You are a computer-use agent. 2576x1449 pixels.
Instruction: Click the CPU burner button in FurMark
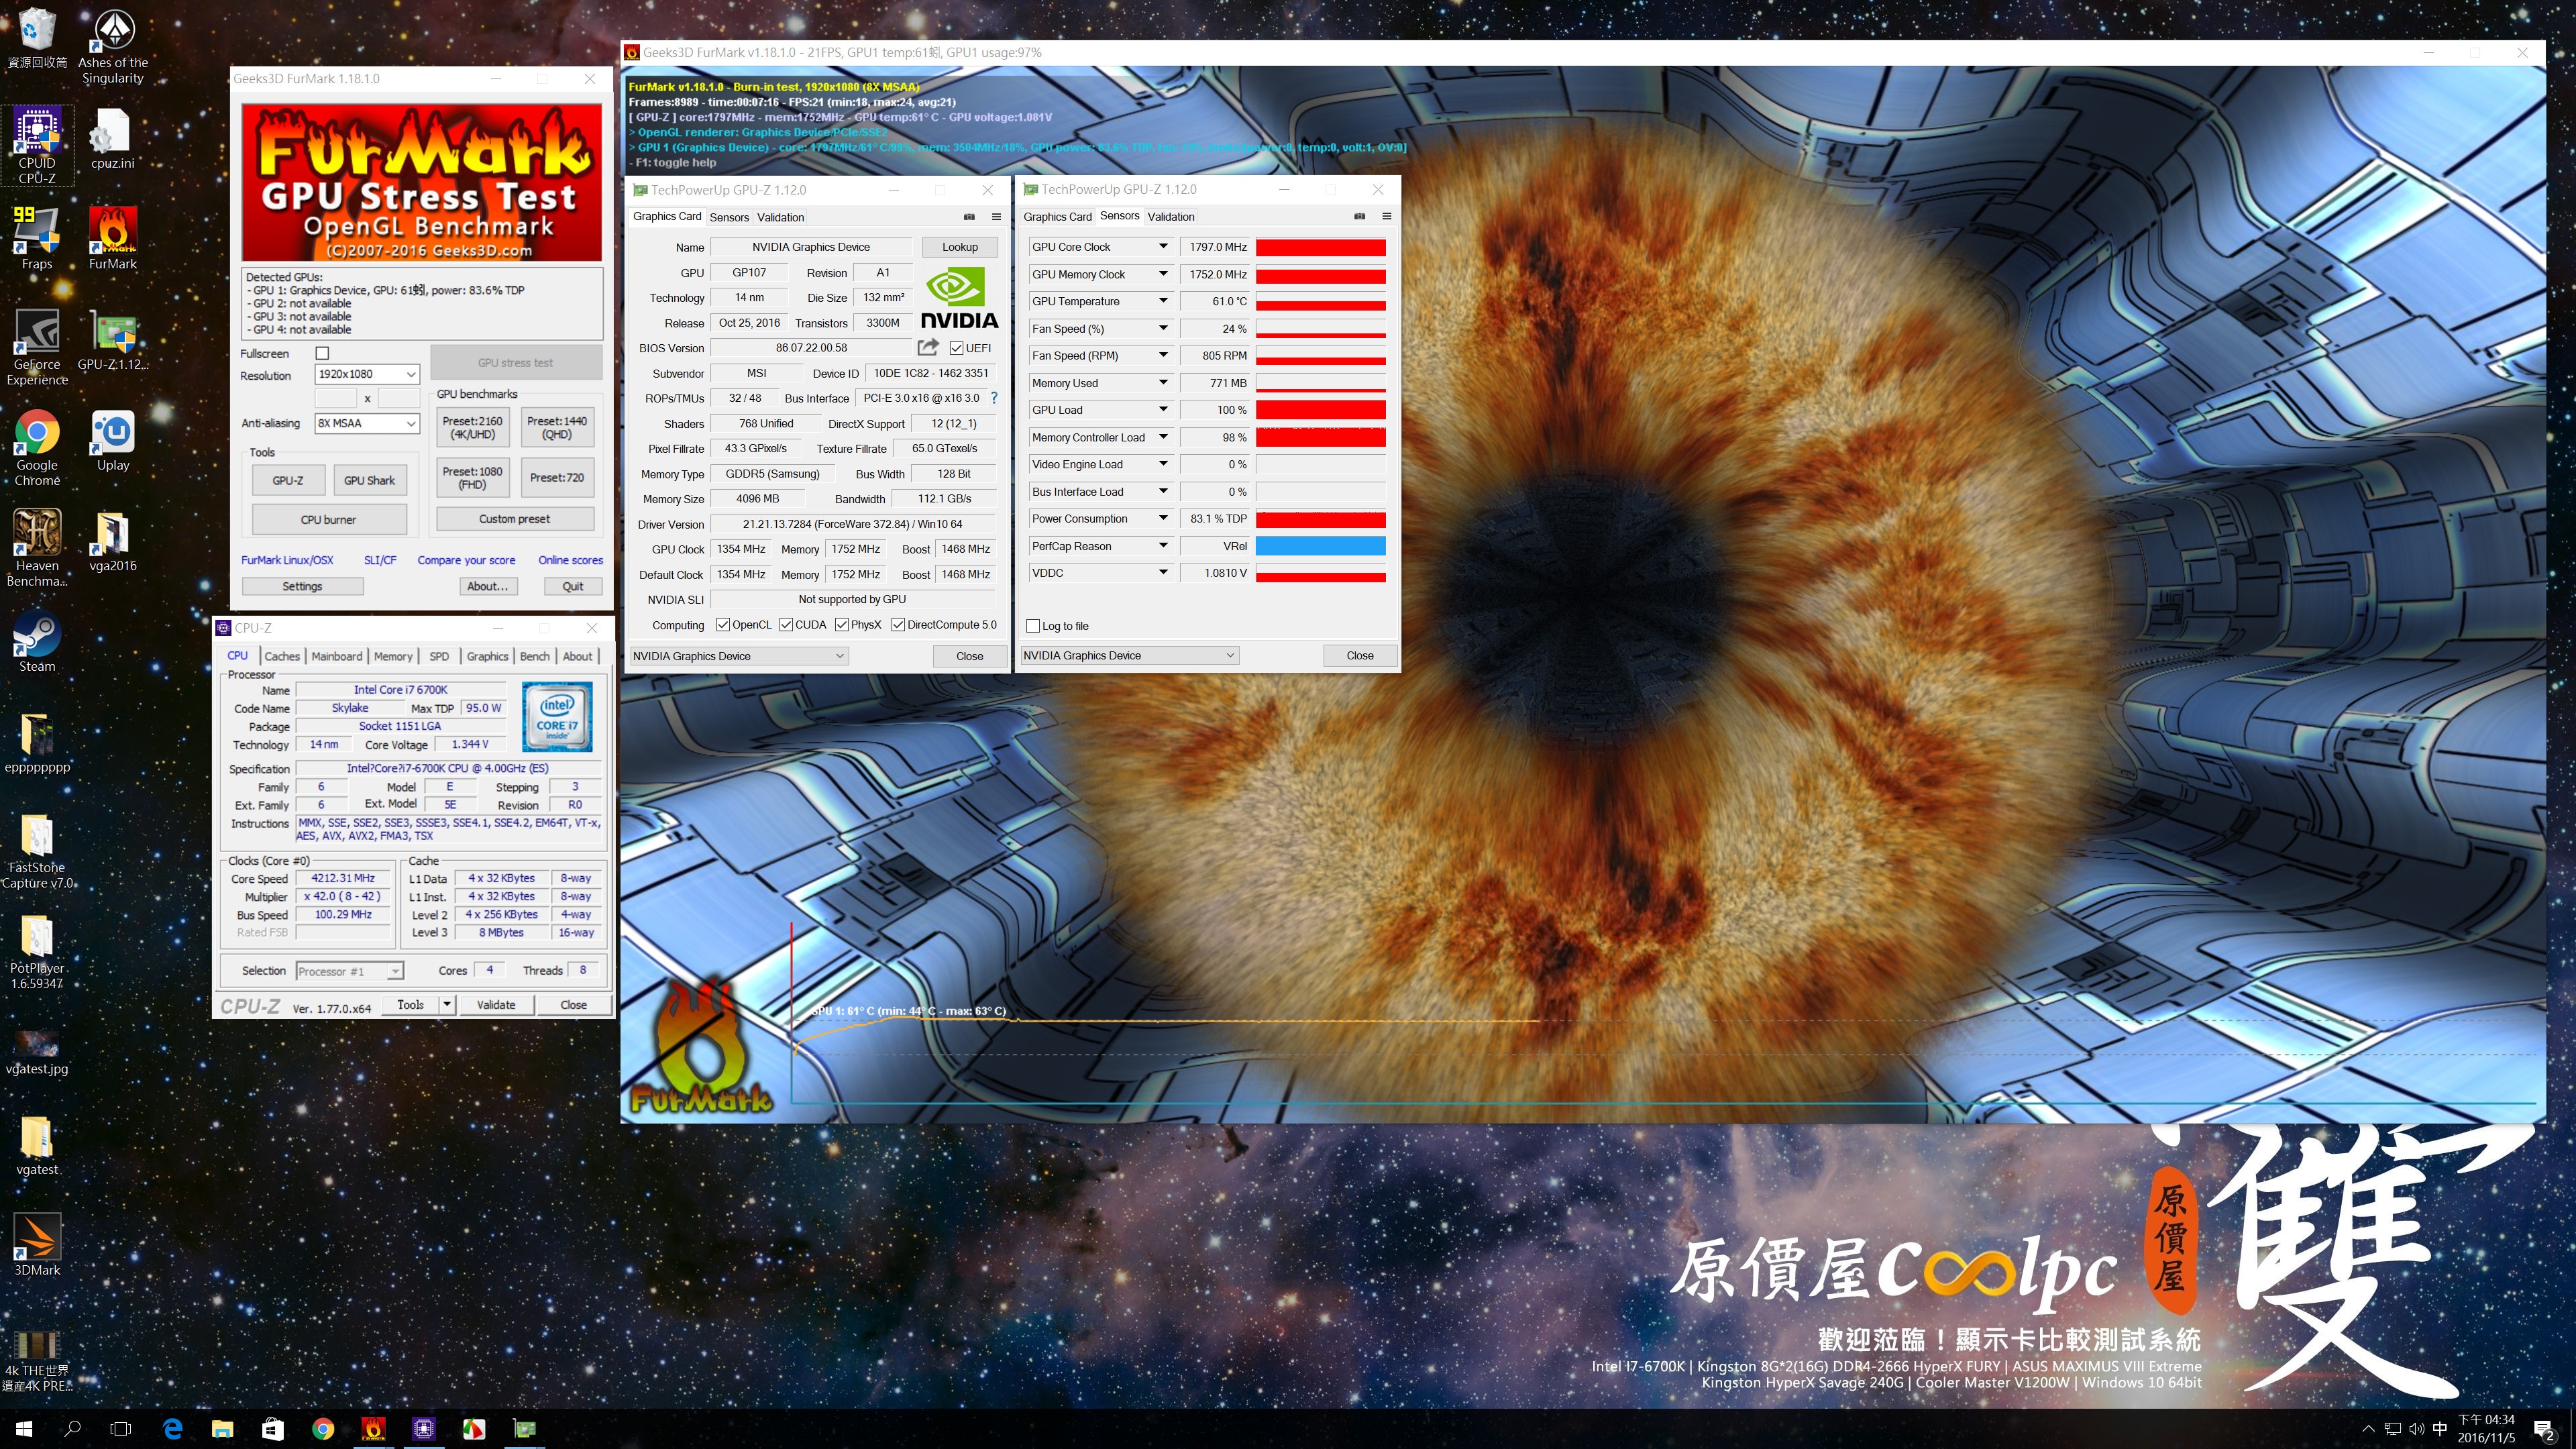pyautogui.click(x=329, y=520)
